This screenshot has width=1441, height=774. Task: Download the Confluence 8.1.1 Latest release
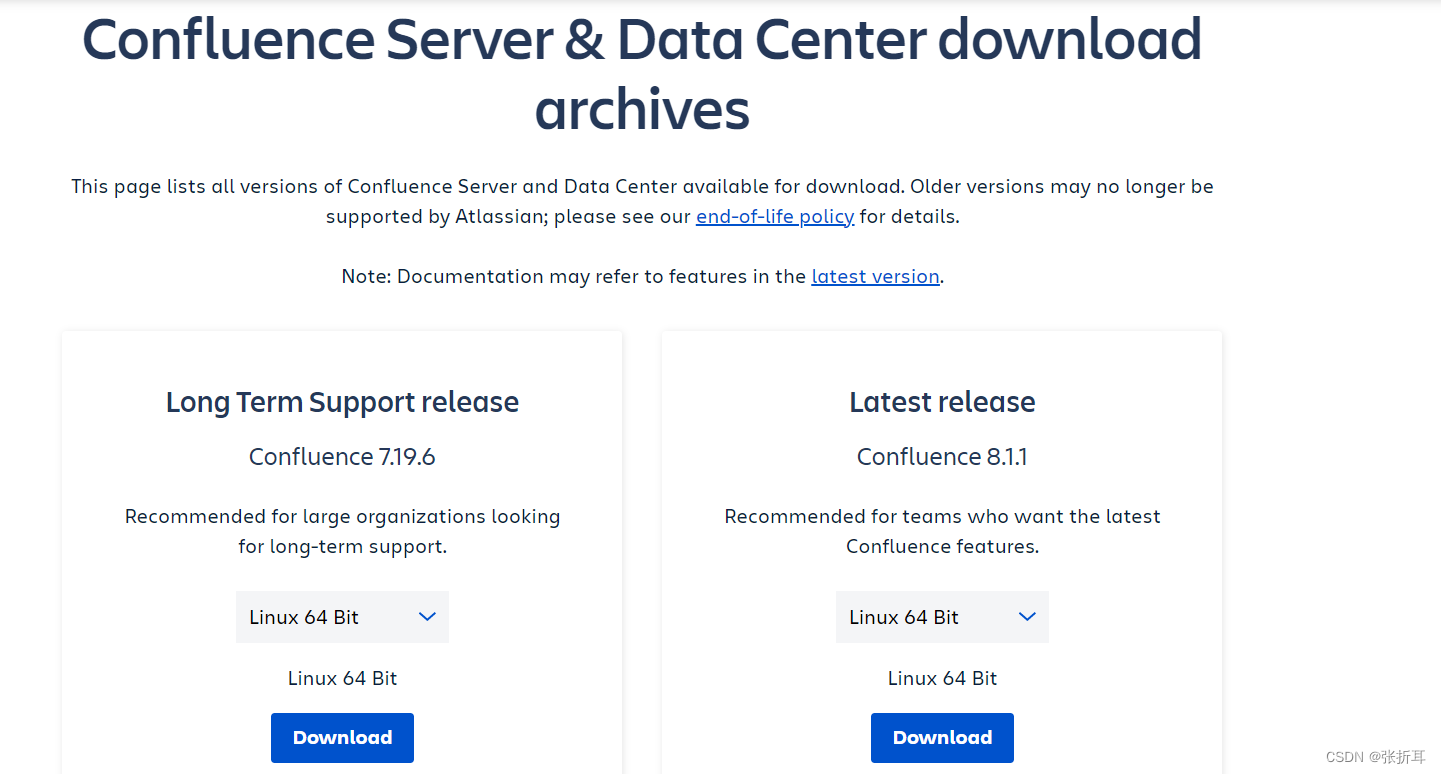pyautogui.click(x=942, y=737)
